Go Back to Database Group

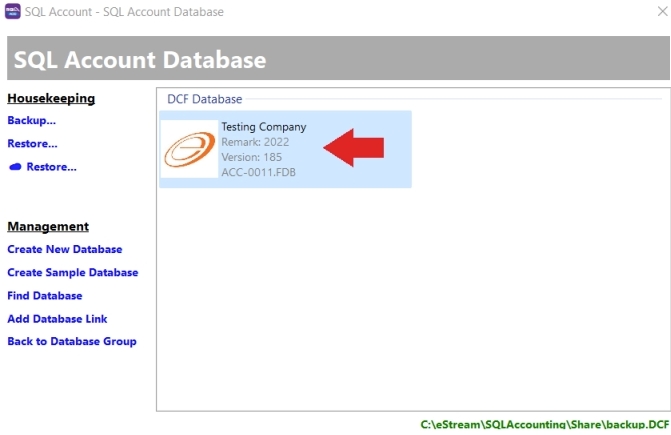click(x=71, y=341)
